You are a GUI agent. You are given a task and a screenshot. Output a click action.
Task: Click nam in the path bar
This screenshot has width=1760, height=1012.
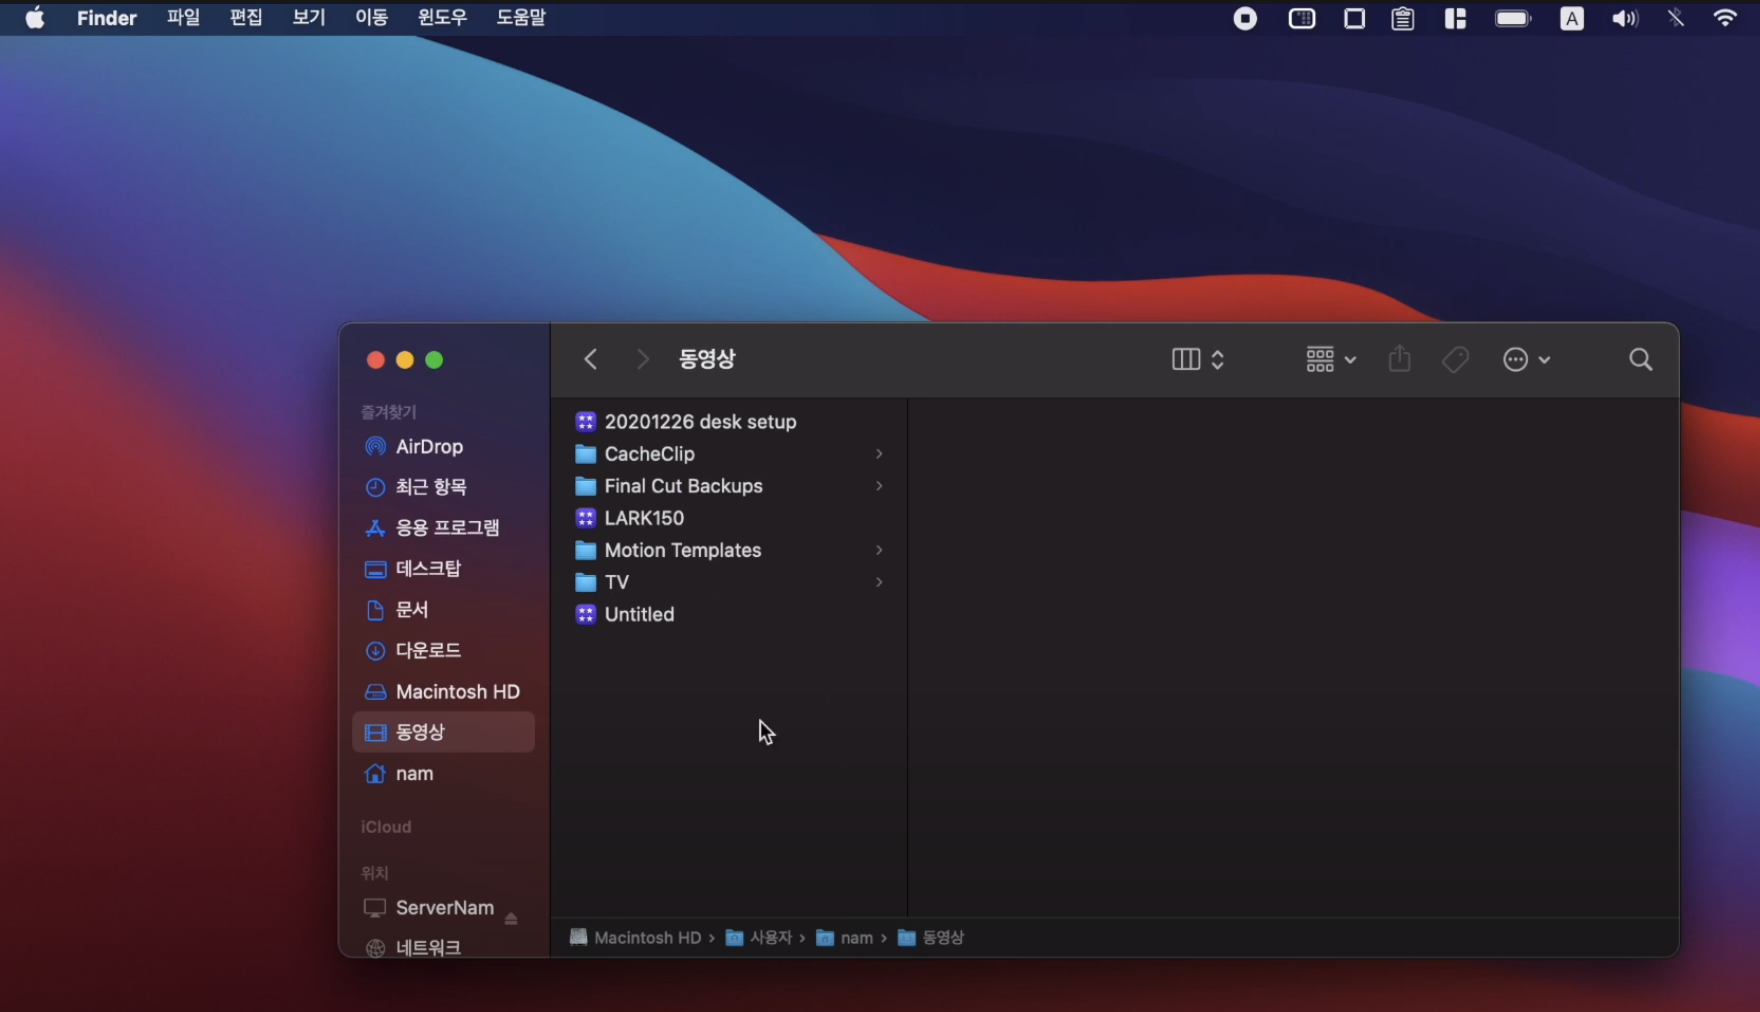[845, 938]
